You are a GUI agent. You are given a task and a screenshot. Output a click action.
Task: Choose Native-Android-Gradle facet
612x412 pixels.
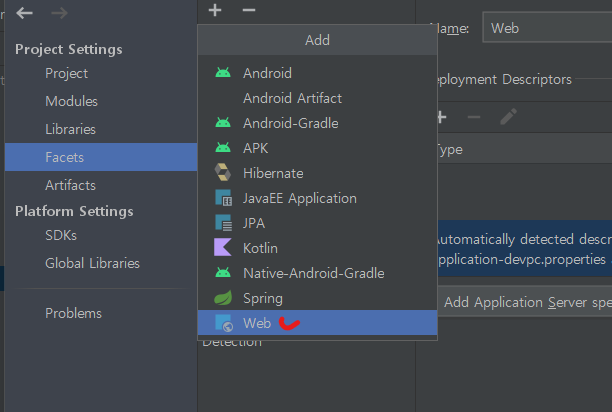point(317,273)
